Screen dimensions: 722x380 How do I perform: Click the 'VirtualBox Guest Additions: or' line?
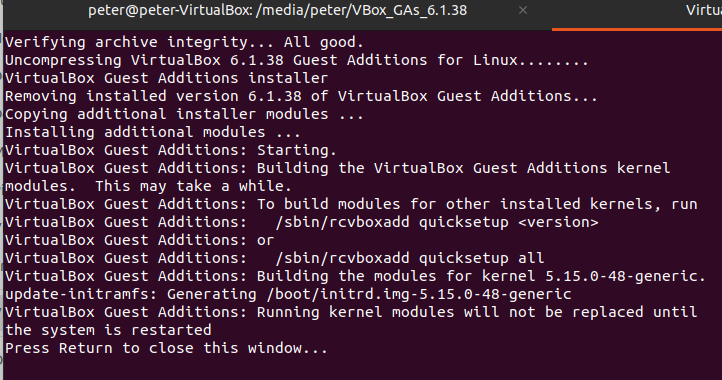(139, 240)
